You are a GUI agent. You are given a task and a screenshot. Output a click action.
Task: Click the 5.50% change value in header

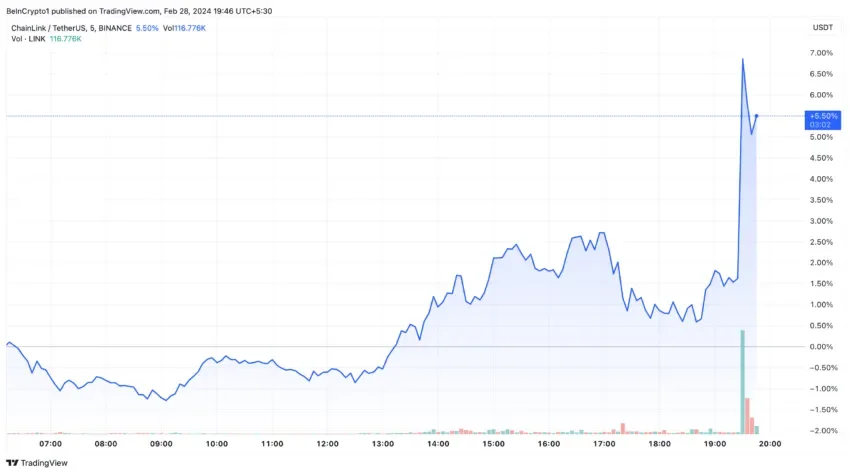tap(147, 28)
